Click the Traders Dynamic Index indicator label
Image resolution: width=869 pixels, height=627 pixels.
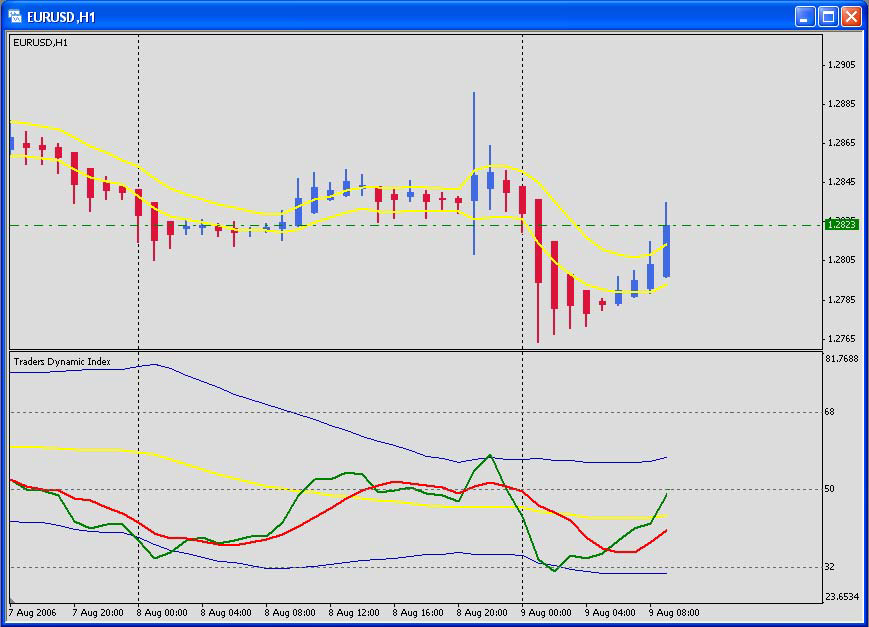62,361
